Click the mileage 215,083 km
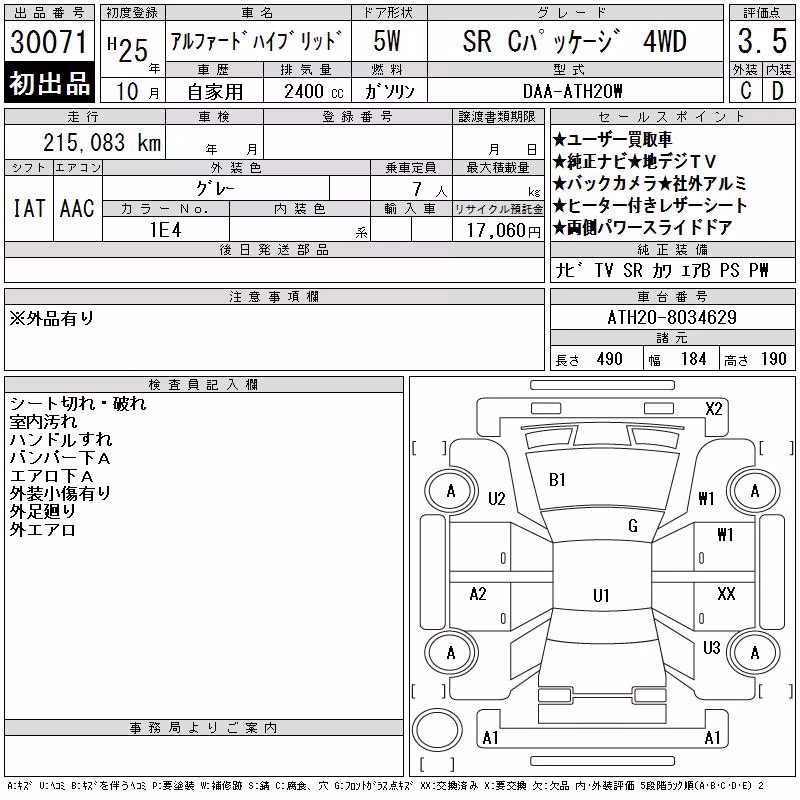Image resolution: width=800 pixels, height=800 pixels. point(102,143)
